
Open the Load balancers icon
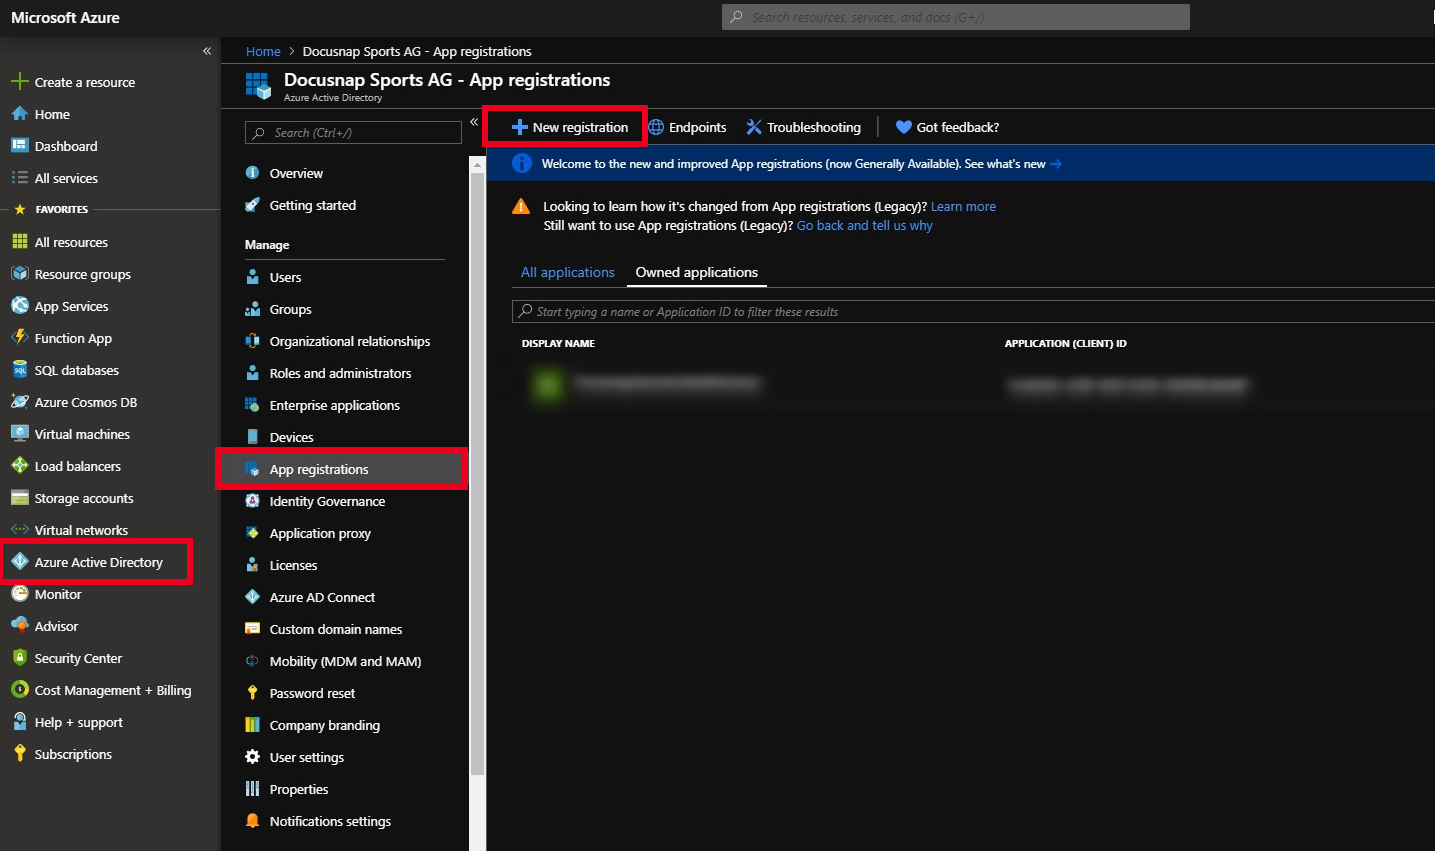[19, 466]
